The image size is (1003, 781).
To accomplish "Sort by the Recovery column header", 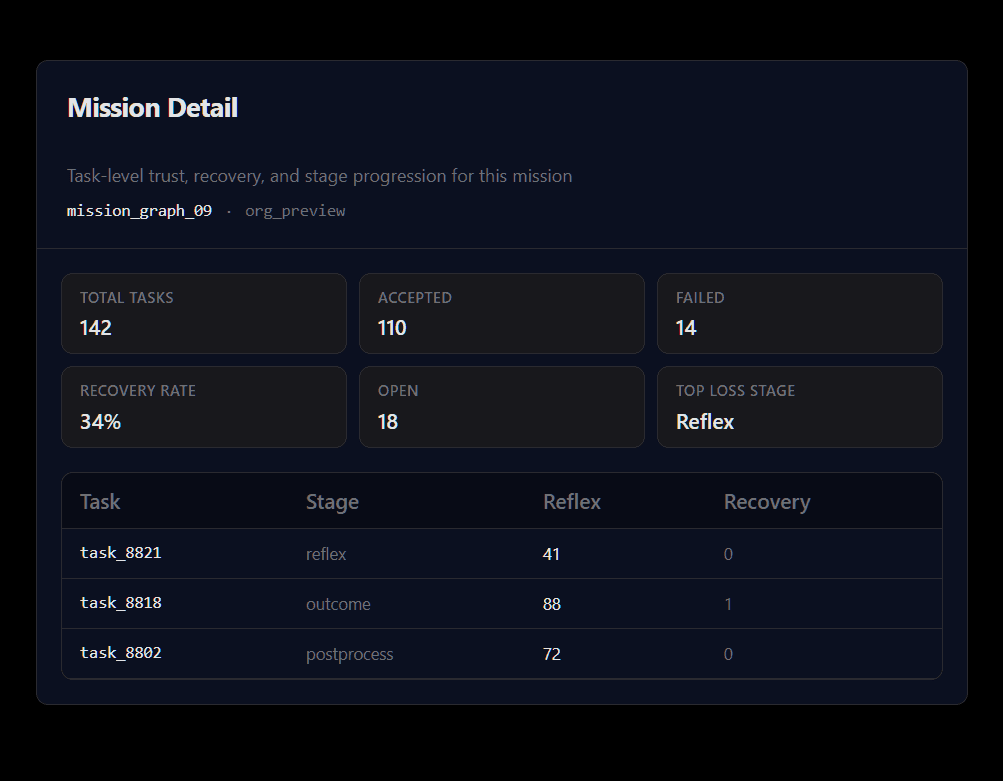I will (767, 501).
